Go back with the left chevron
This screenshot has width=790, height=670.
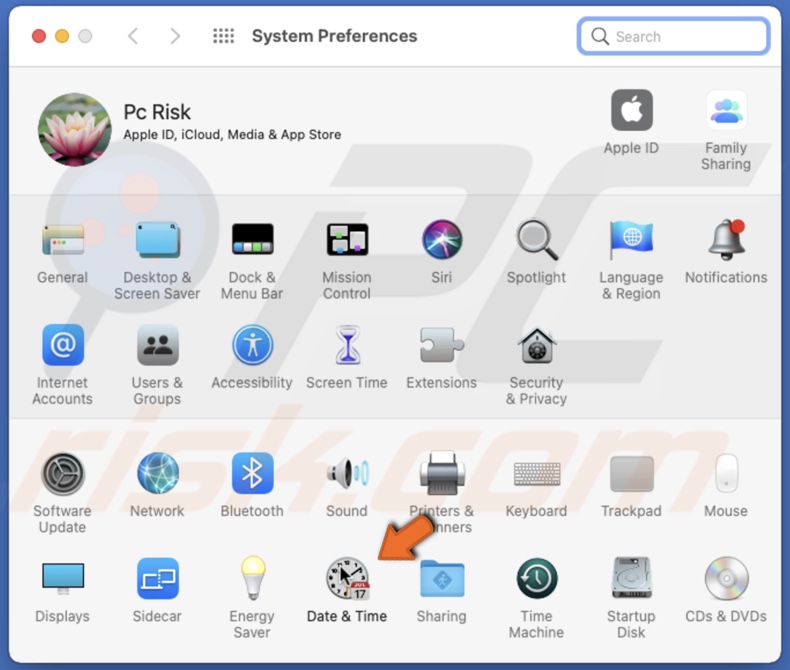coord(133,36)
